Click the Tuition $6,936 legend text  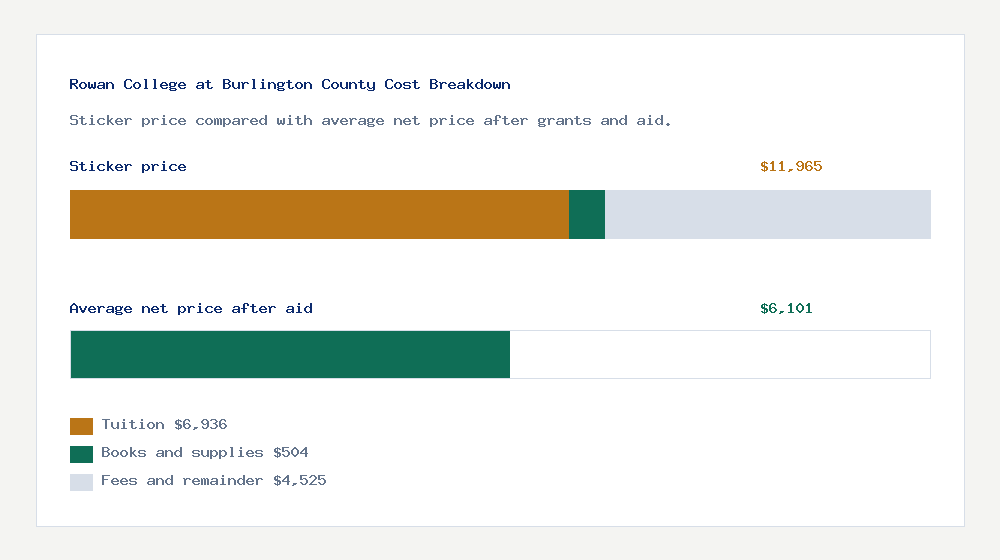164,424
